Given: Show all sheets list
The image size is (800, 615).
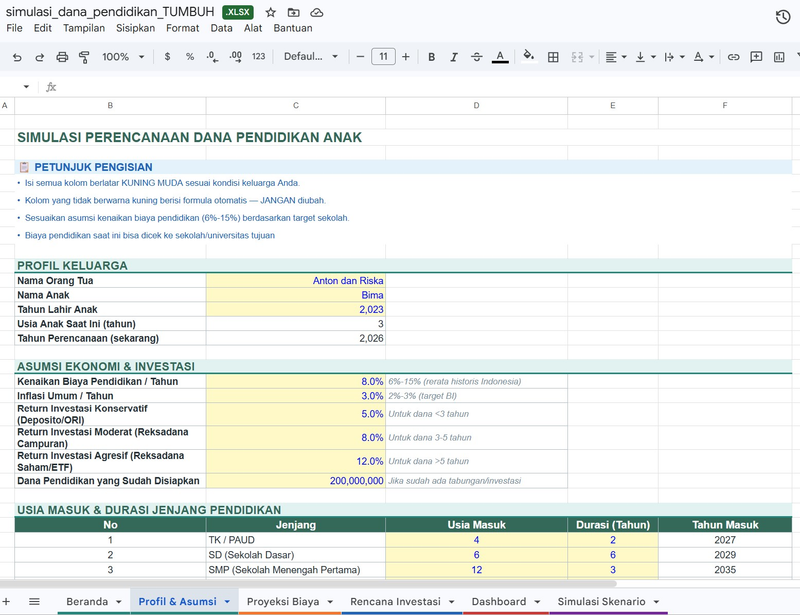Looking at the screenshot, I should [x=34, y=601].
